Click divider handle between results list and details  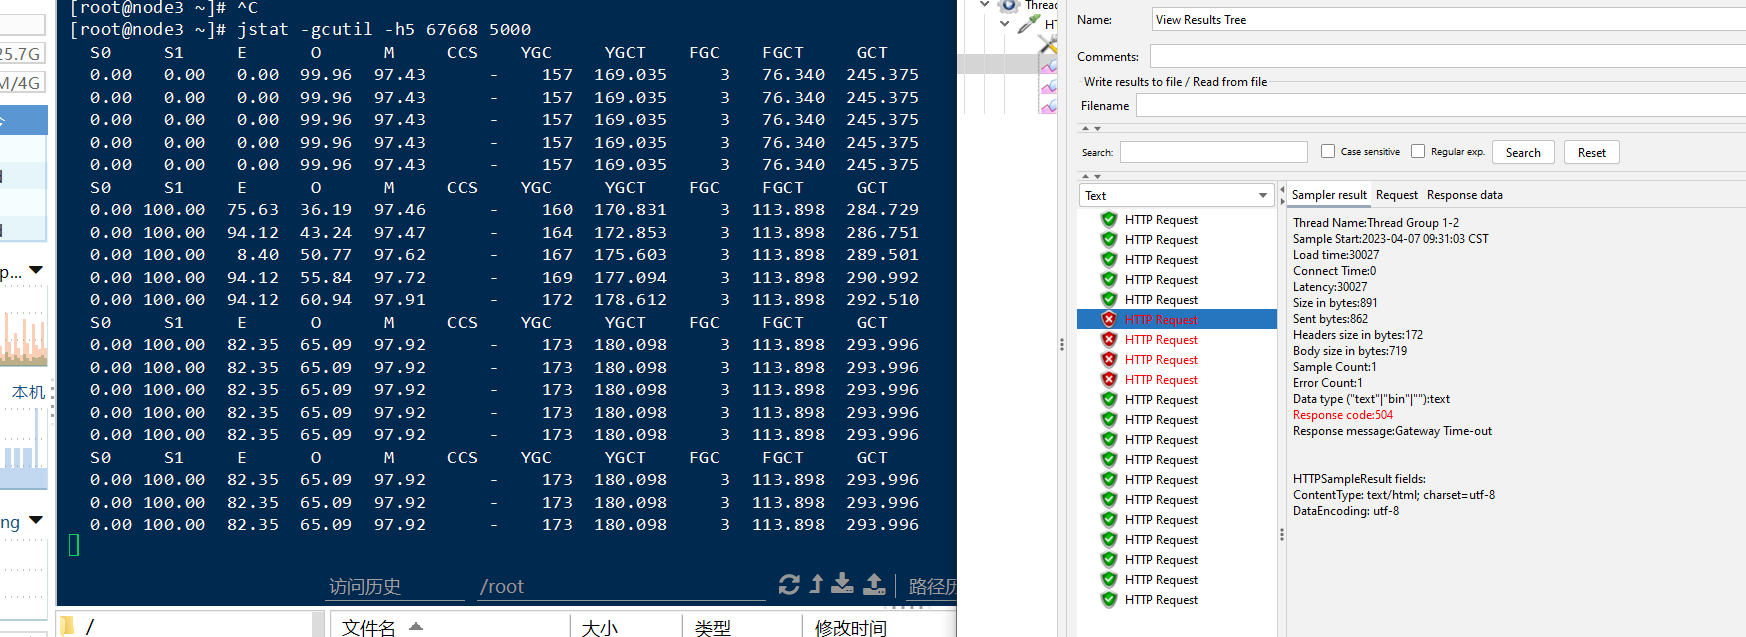1281,535
